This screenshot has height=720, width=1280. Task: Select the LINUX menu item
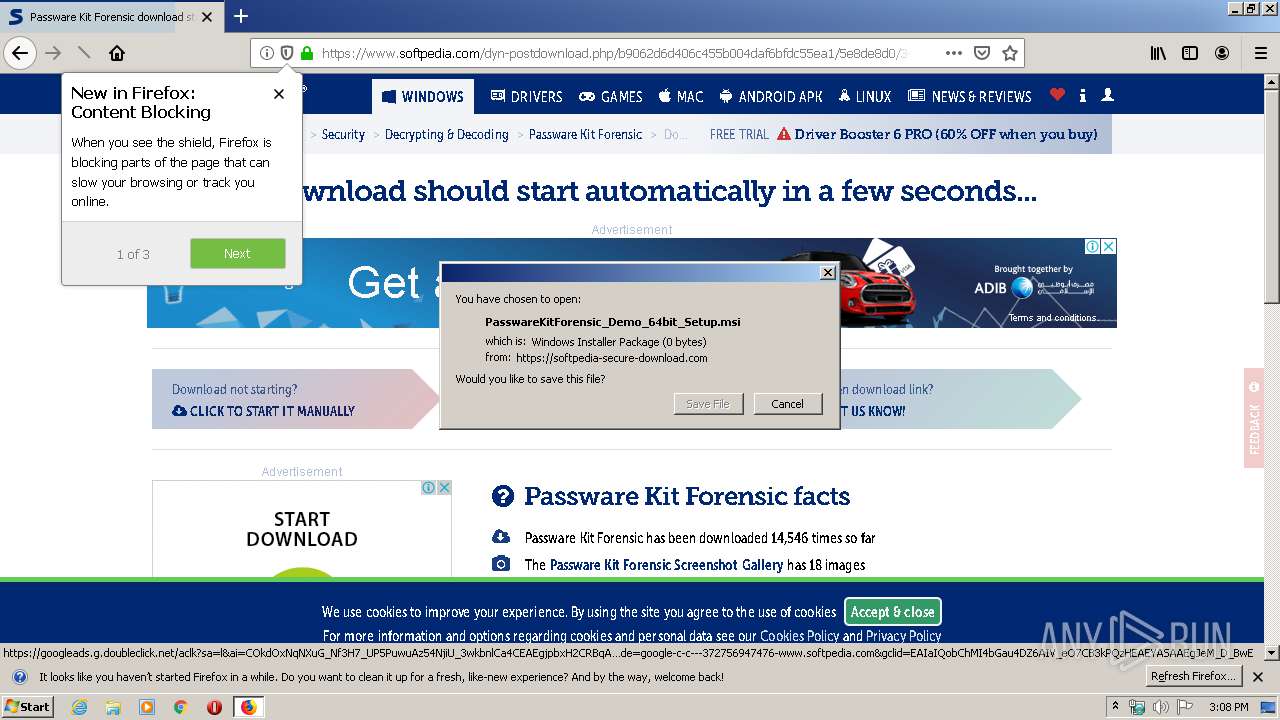coord(864,96)
